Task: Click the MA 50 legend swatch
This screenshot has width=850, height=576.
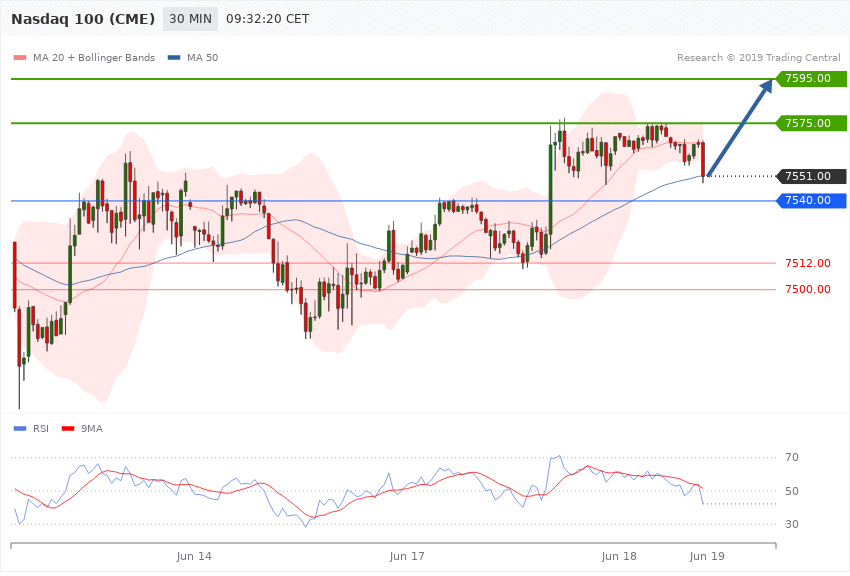Action: 174,57
